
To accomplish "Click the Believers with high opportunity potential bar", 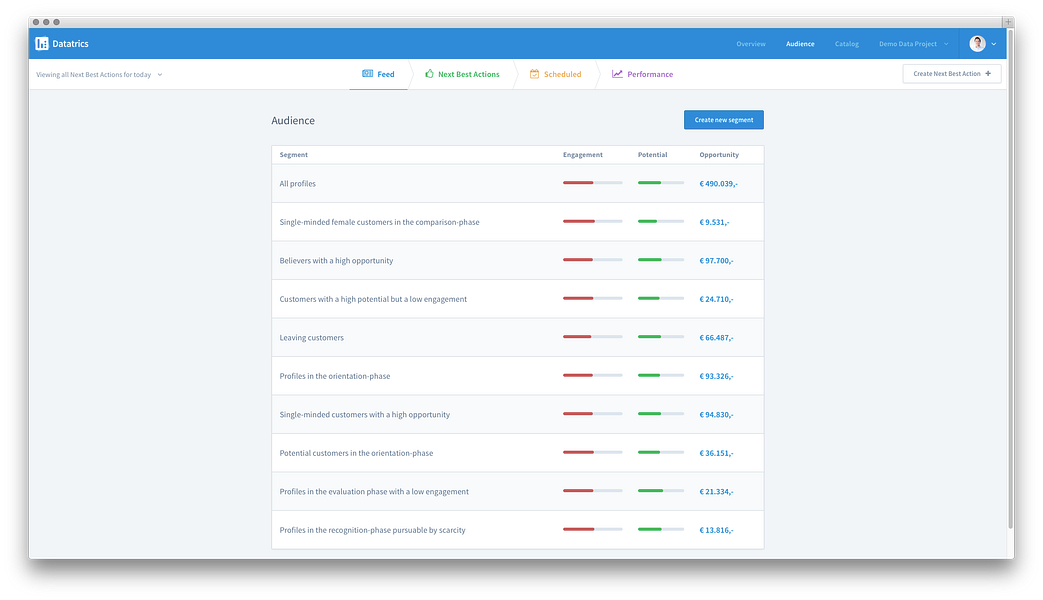I will 661,259.
